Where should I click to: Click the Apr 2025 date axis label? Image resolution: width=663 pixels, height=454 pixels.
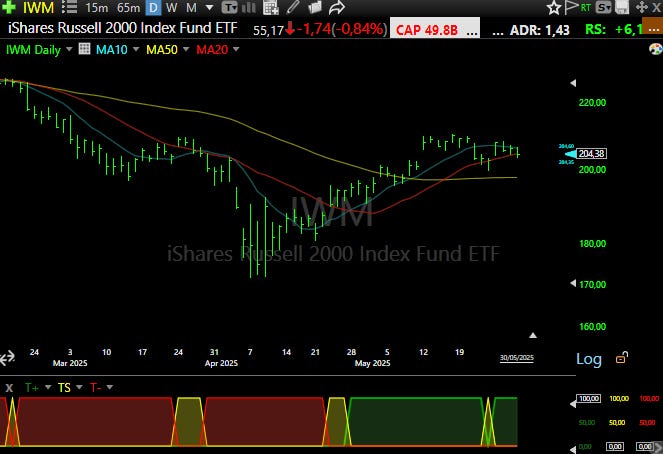[x=221, y=363]
